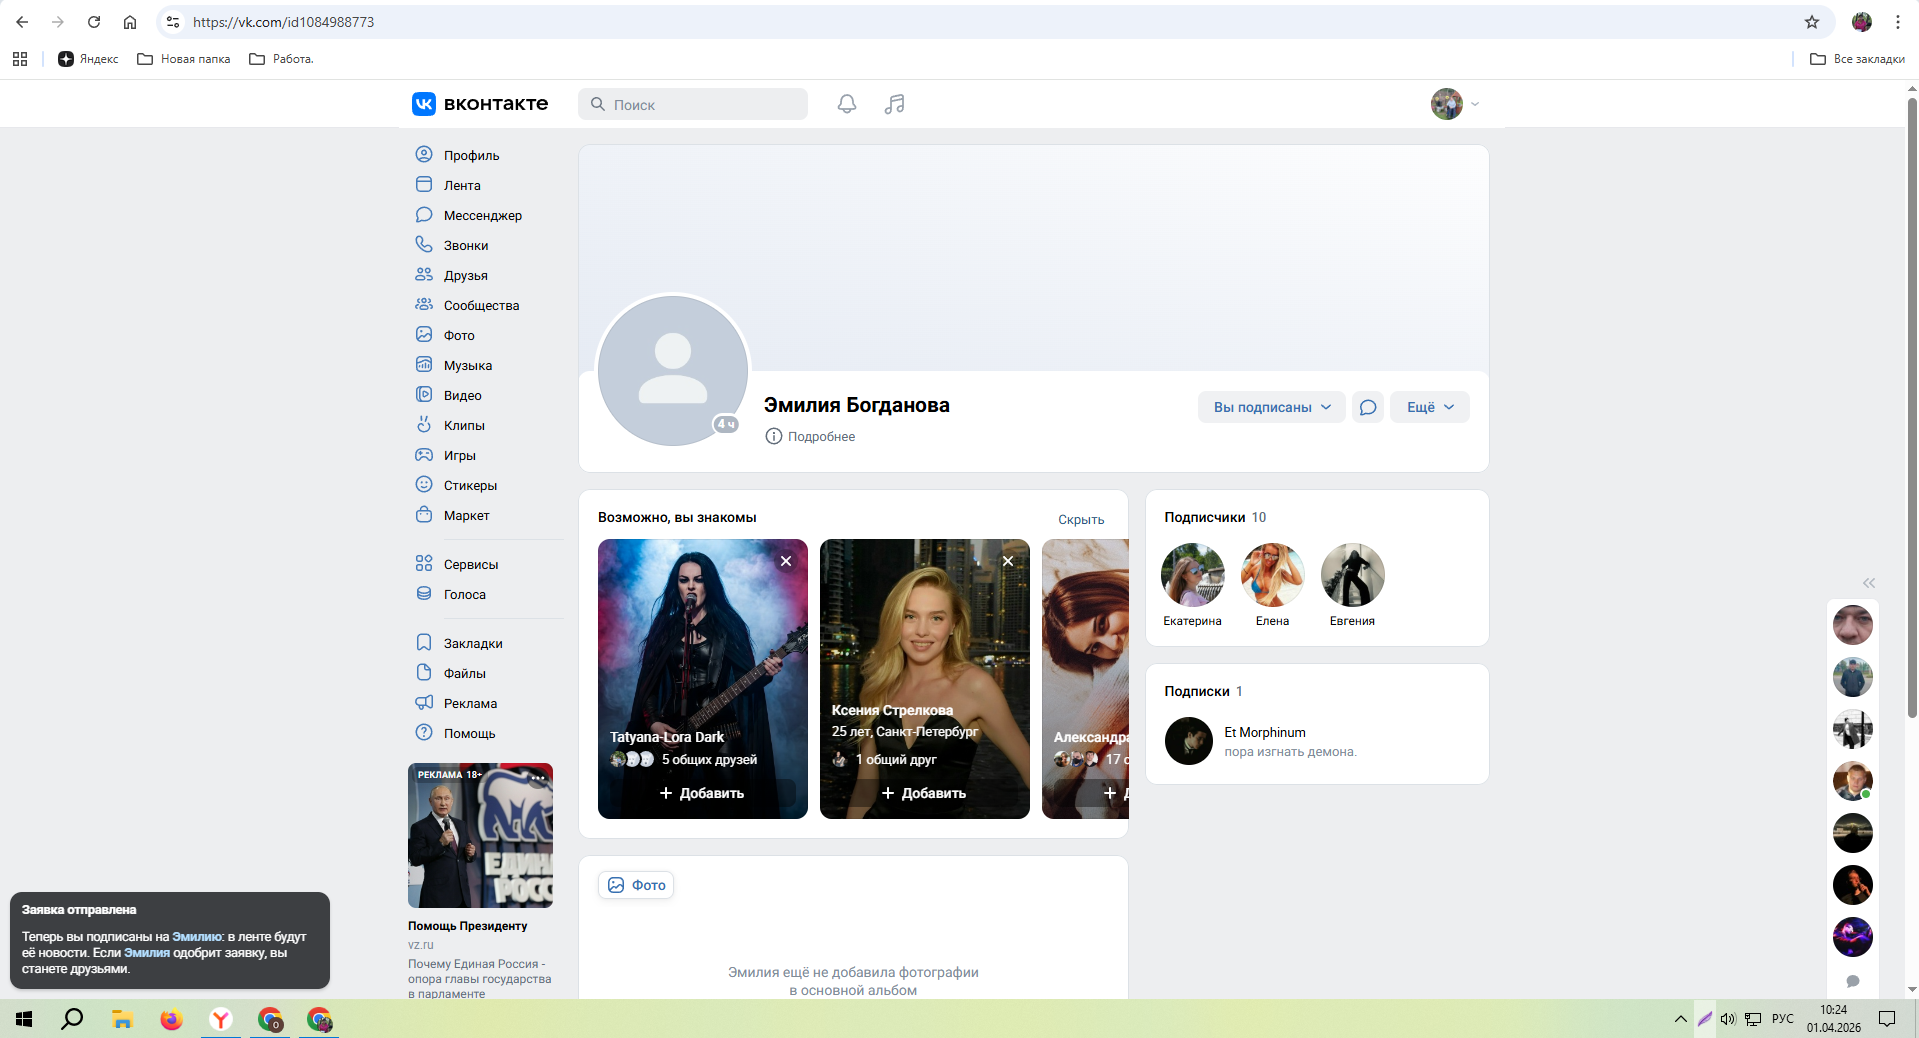Dismiss the Ксения Стрелкова suggestion card

click(x=1008, y=561)
